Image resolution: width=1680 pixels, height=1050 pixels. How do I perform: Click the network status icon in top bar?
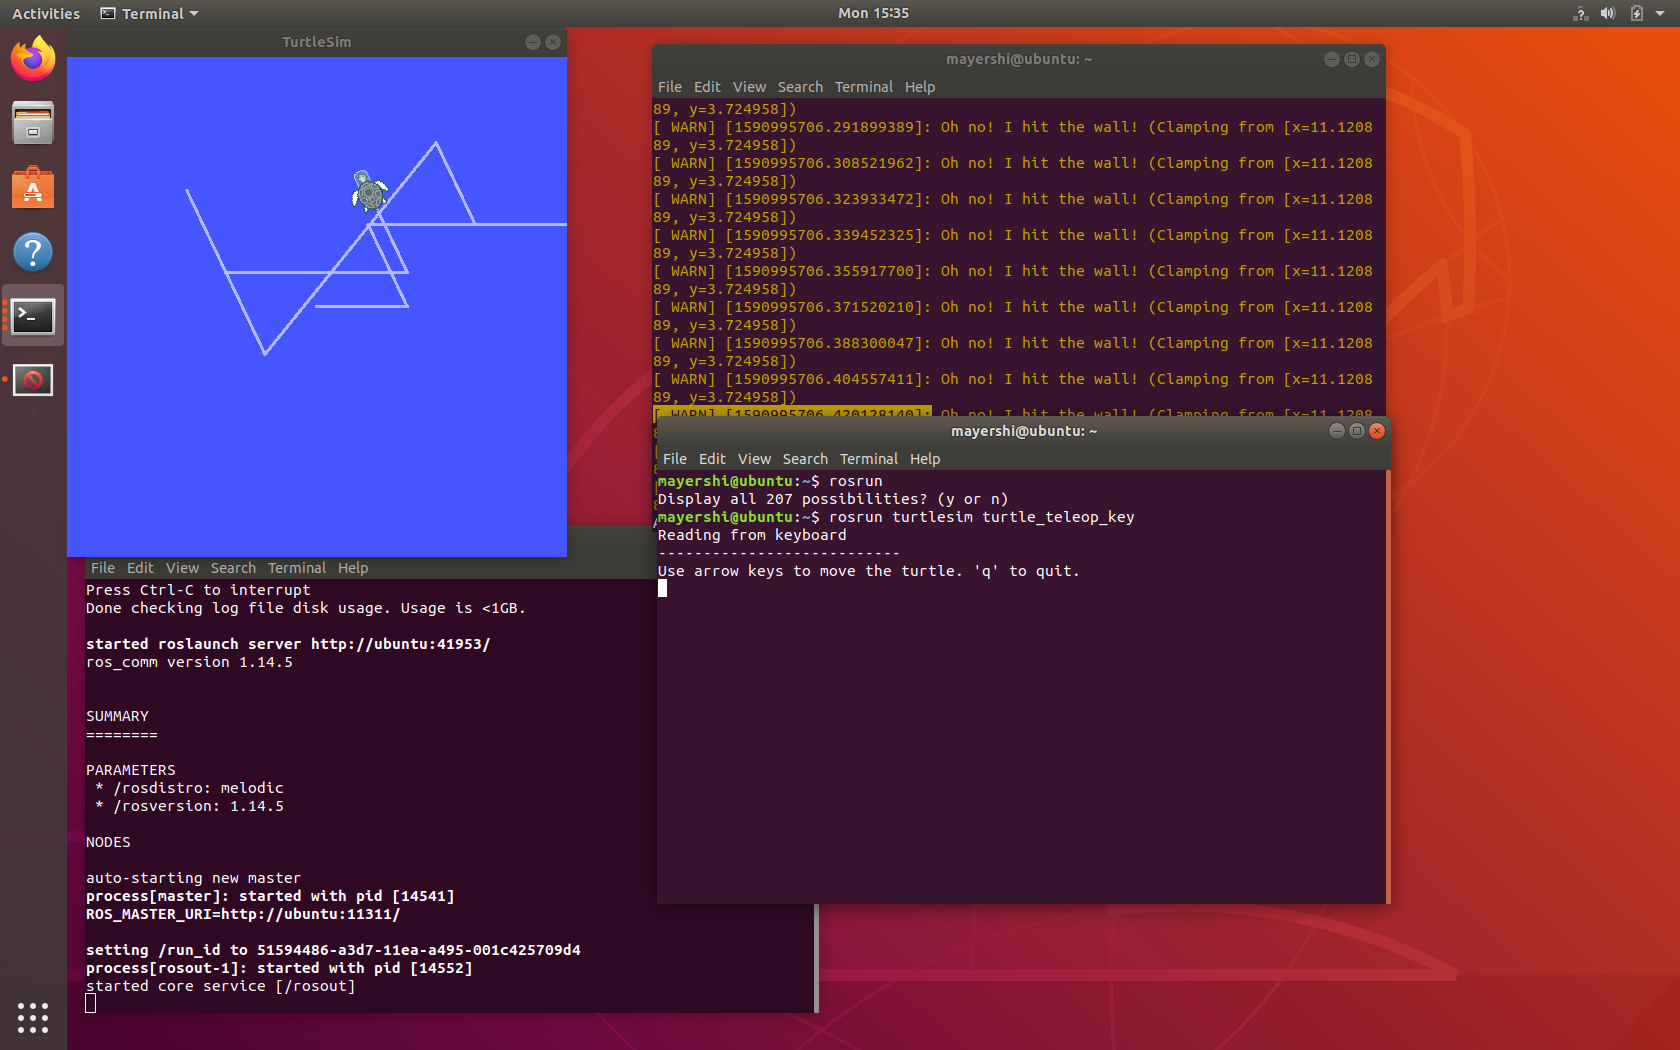pos(1581,13)
